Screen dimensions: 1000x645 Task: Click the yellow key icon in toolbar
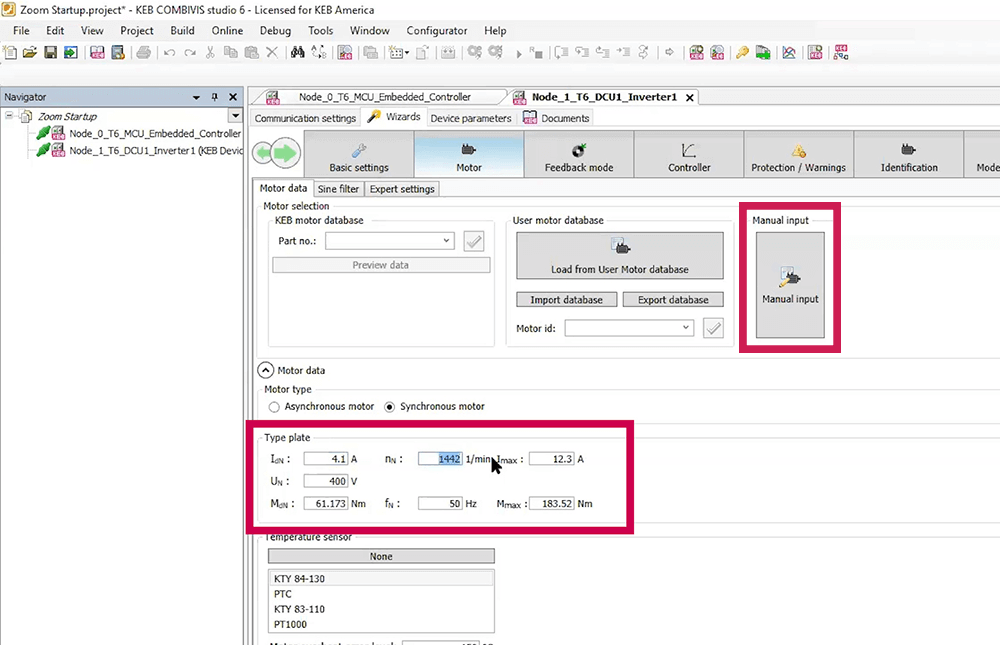pos(742,52)
